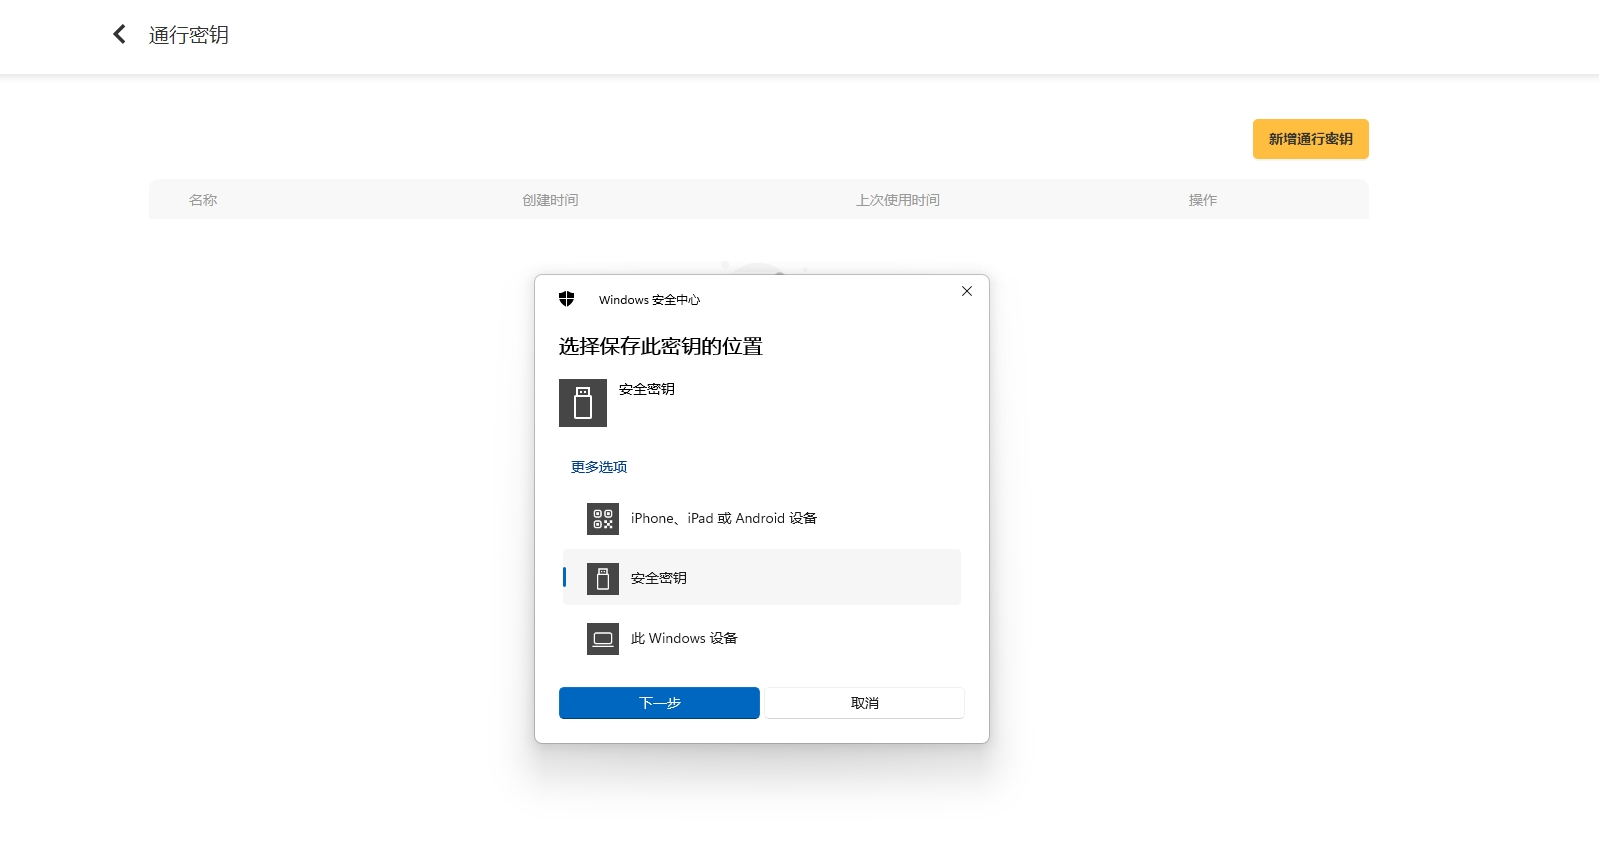This screenshot has height=865, width=1599.
Task: Click the small USB key icon in options list
Action: click(603, 578)
